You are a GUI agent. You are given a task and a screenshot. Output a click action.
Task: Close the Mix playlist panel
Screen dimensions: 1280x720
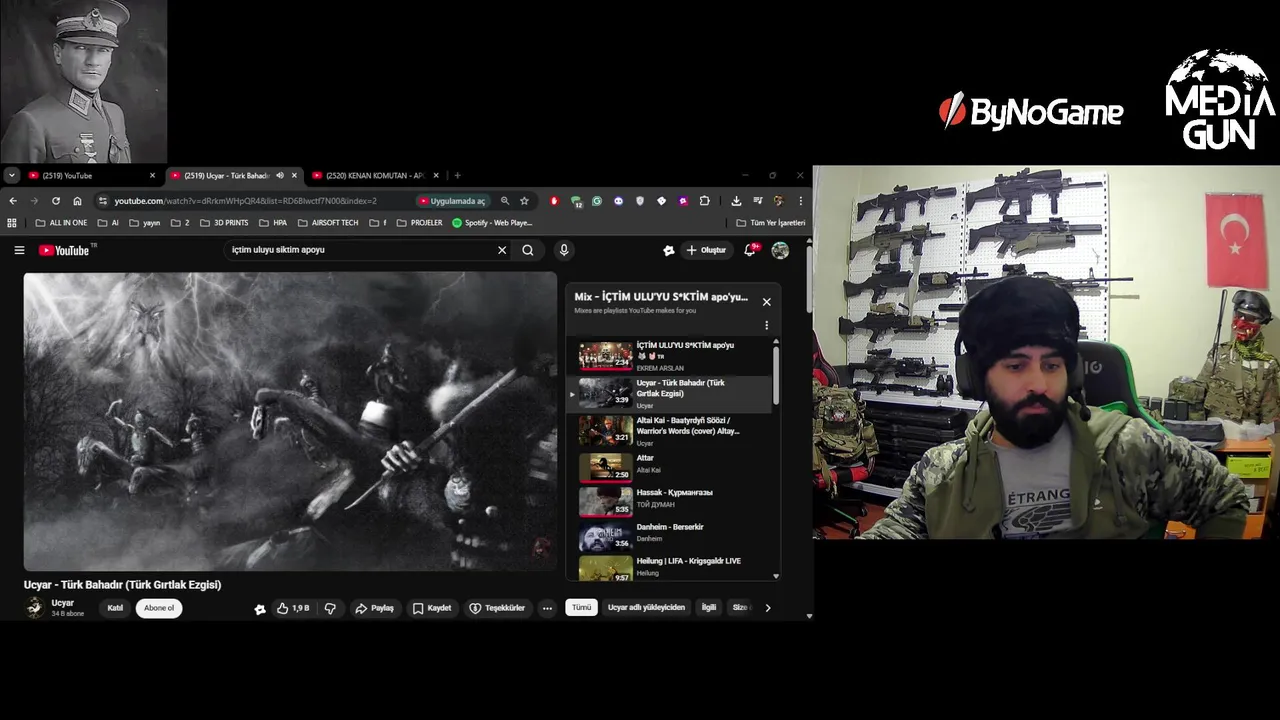click(767, 302)
